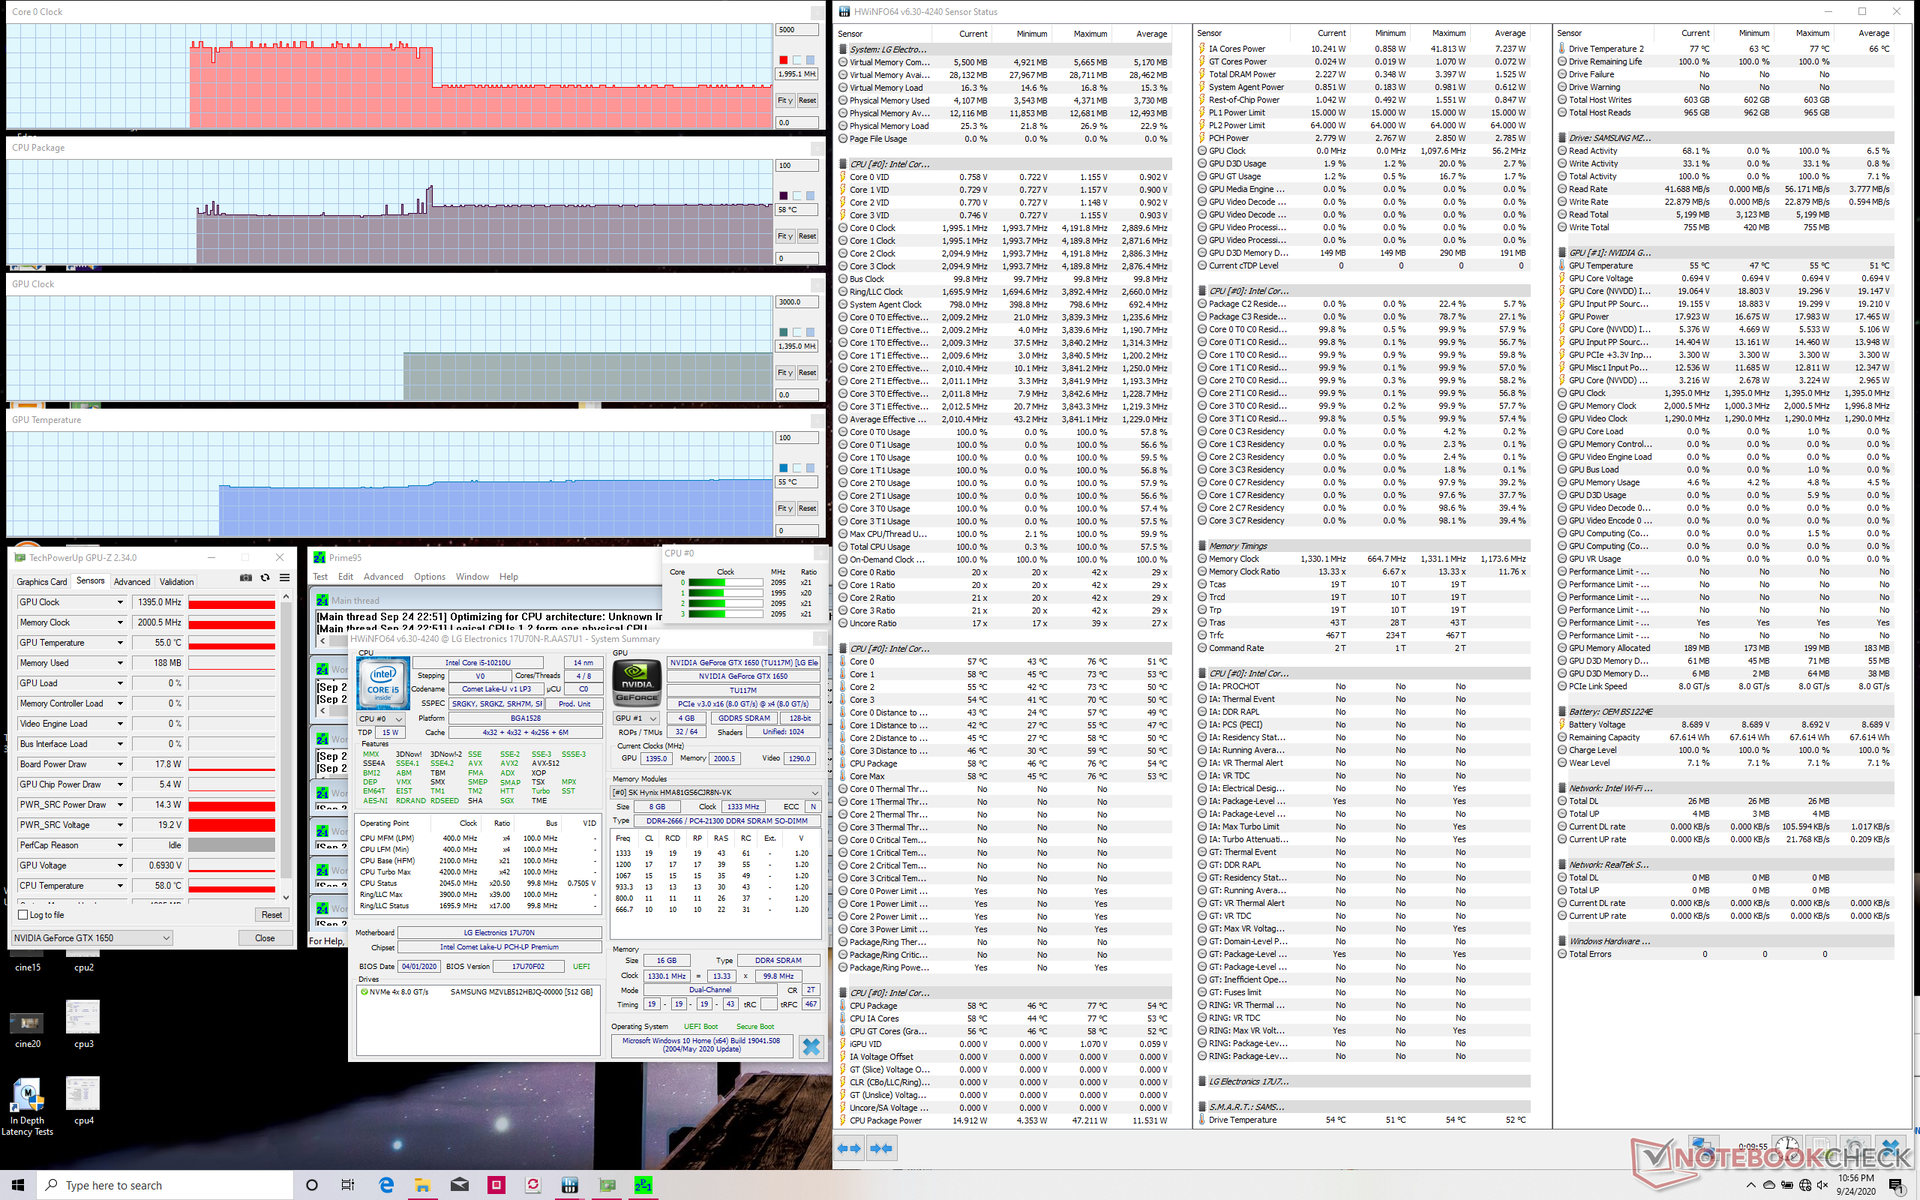This screenshot has width=1920, height=1200.
Task: Open GPU Clock sensor dropdown in GPU-Z
Action: (x=120, y=602)
